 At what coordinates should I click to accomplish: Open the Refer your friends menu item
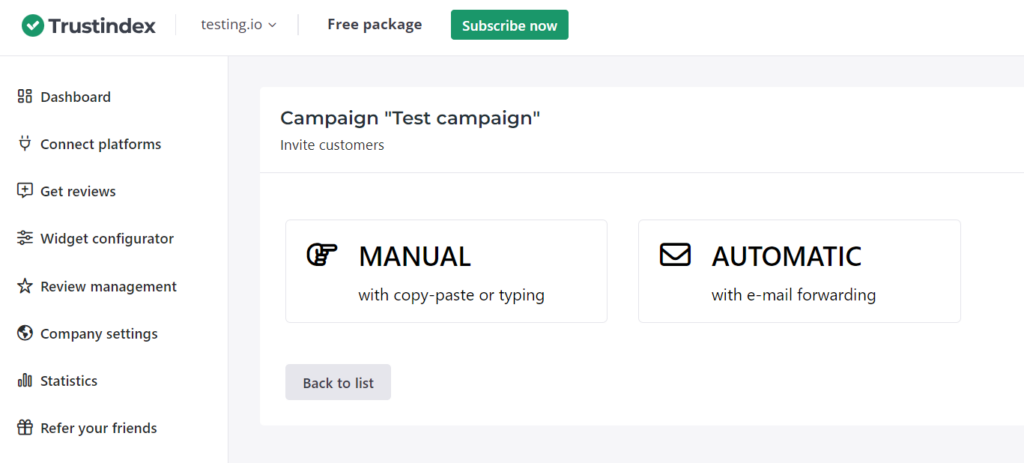[98, 428]
